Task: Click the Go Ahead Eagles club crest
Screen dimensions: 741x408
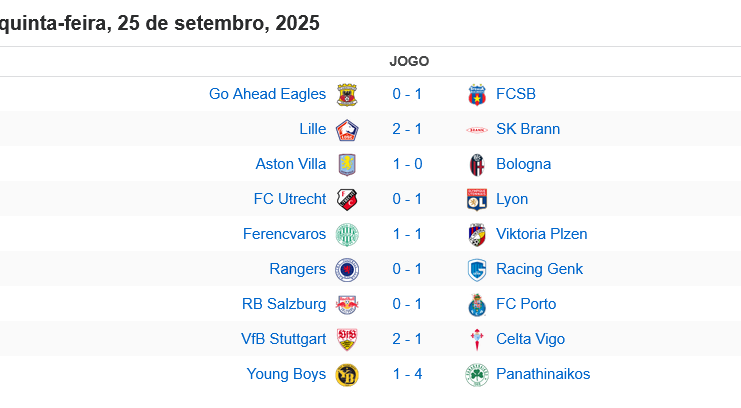Action: [x=347, y=94]
